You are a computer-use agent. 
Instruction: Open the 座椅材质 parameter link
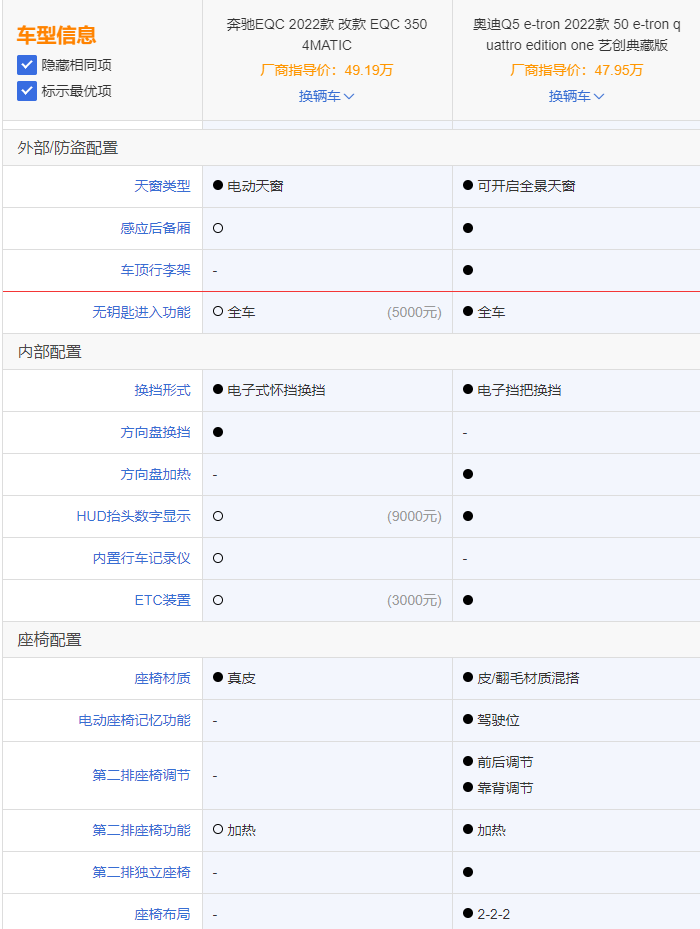pos(162,678)
